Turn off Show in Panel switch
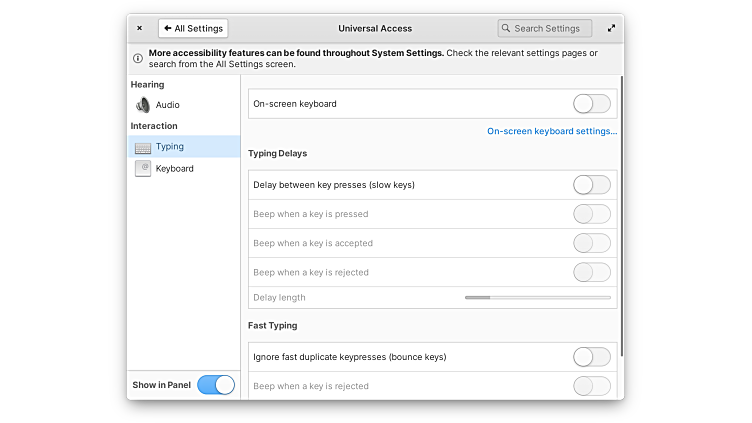This screenshot has height=423, width=752. (216, 385)
